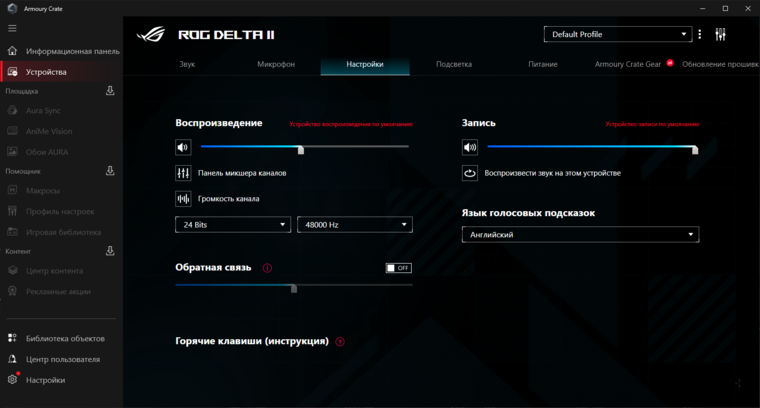Open Обои AURA wallpaper section
Screen dimensions: 760x408
62,152
